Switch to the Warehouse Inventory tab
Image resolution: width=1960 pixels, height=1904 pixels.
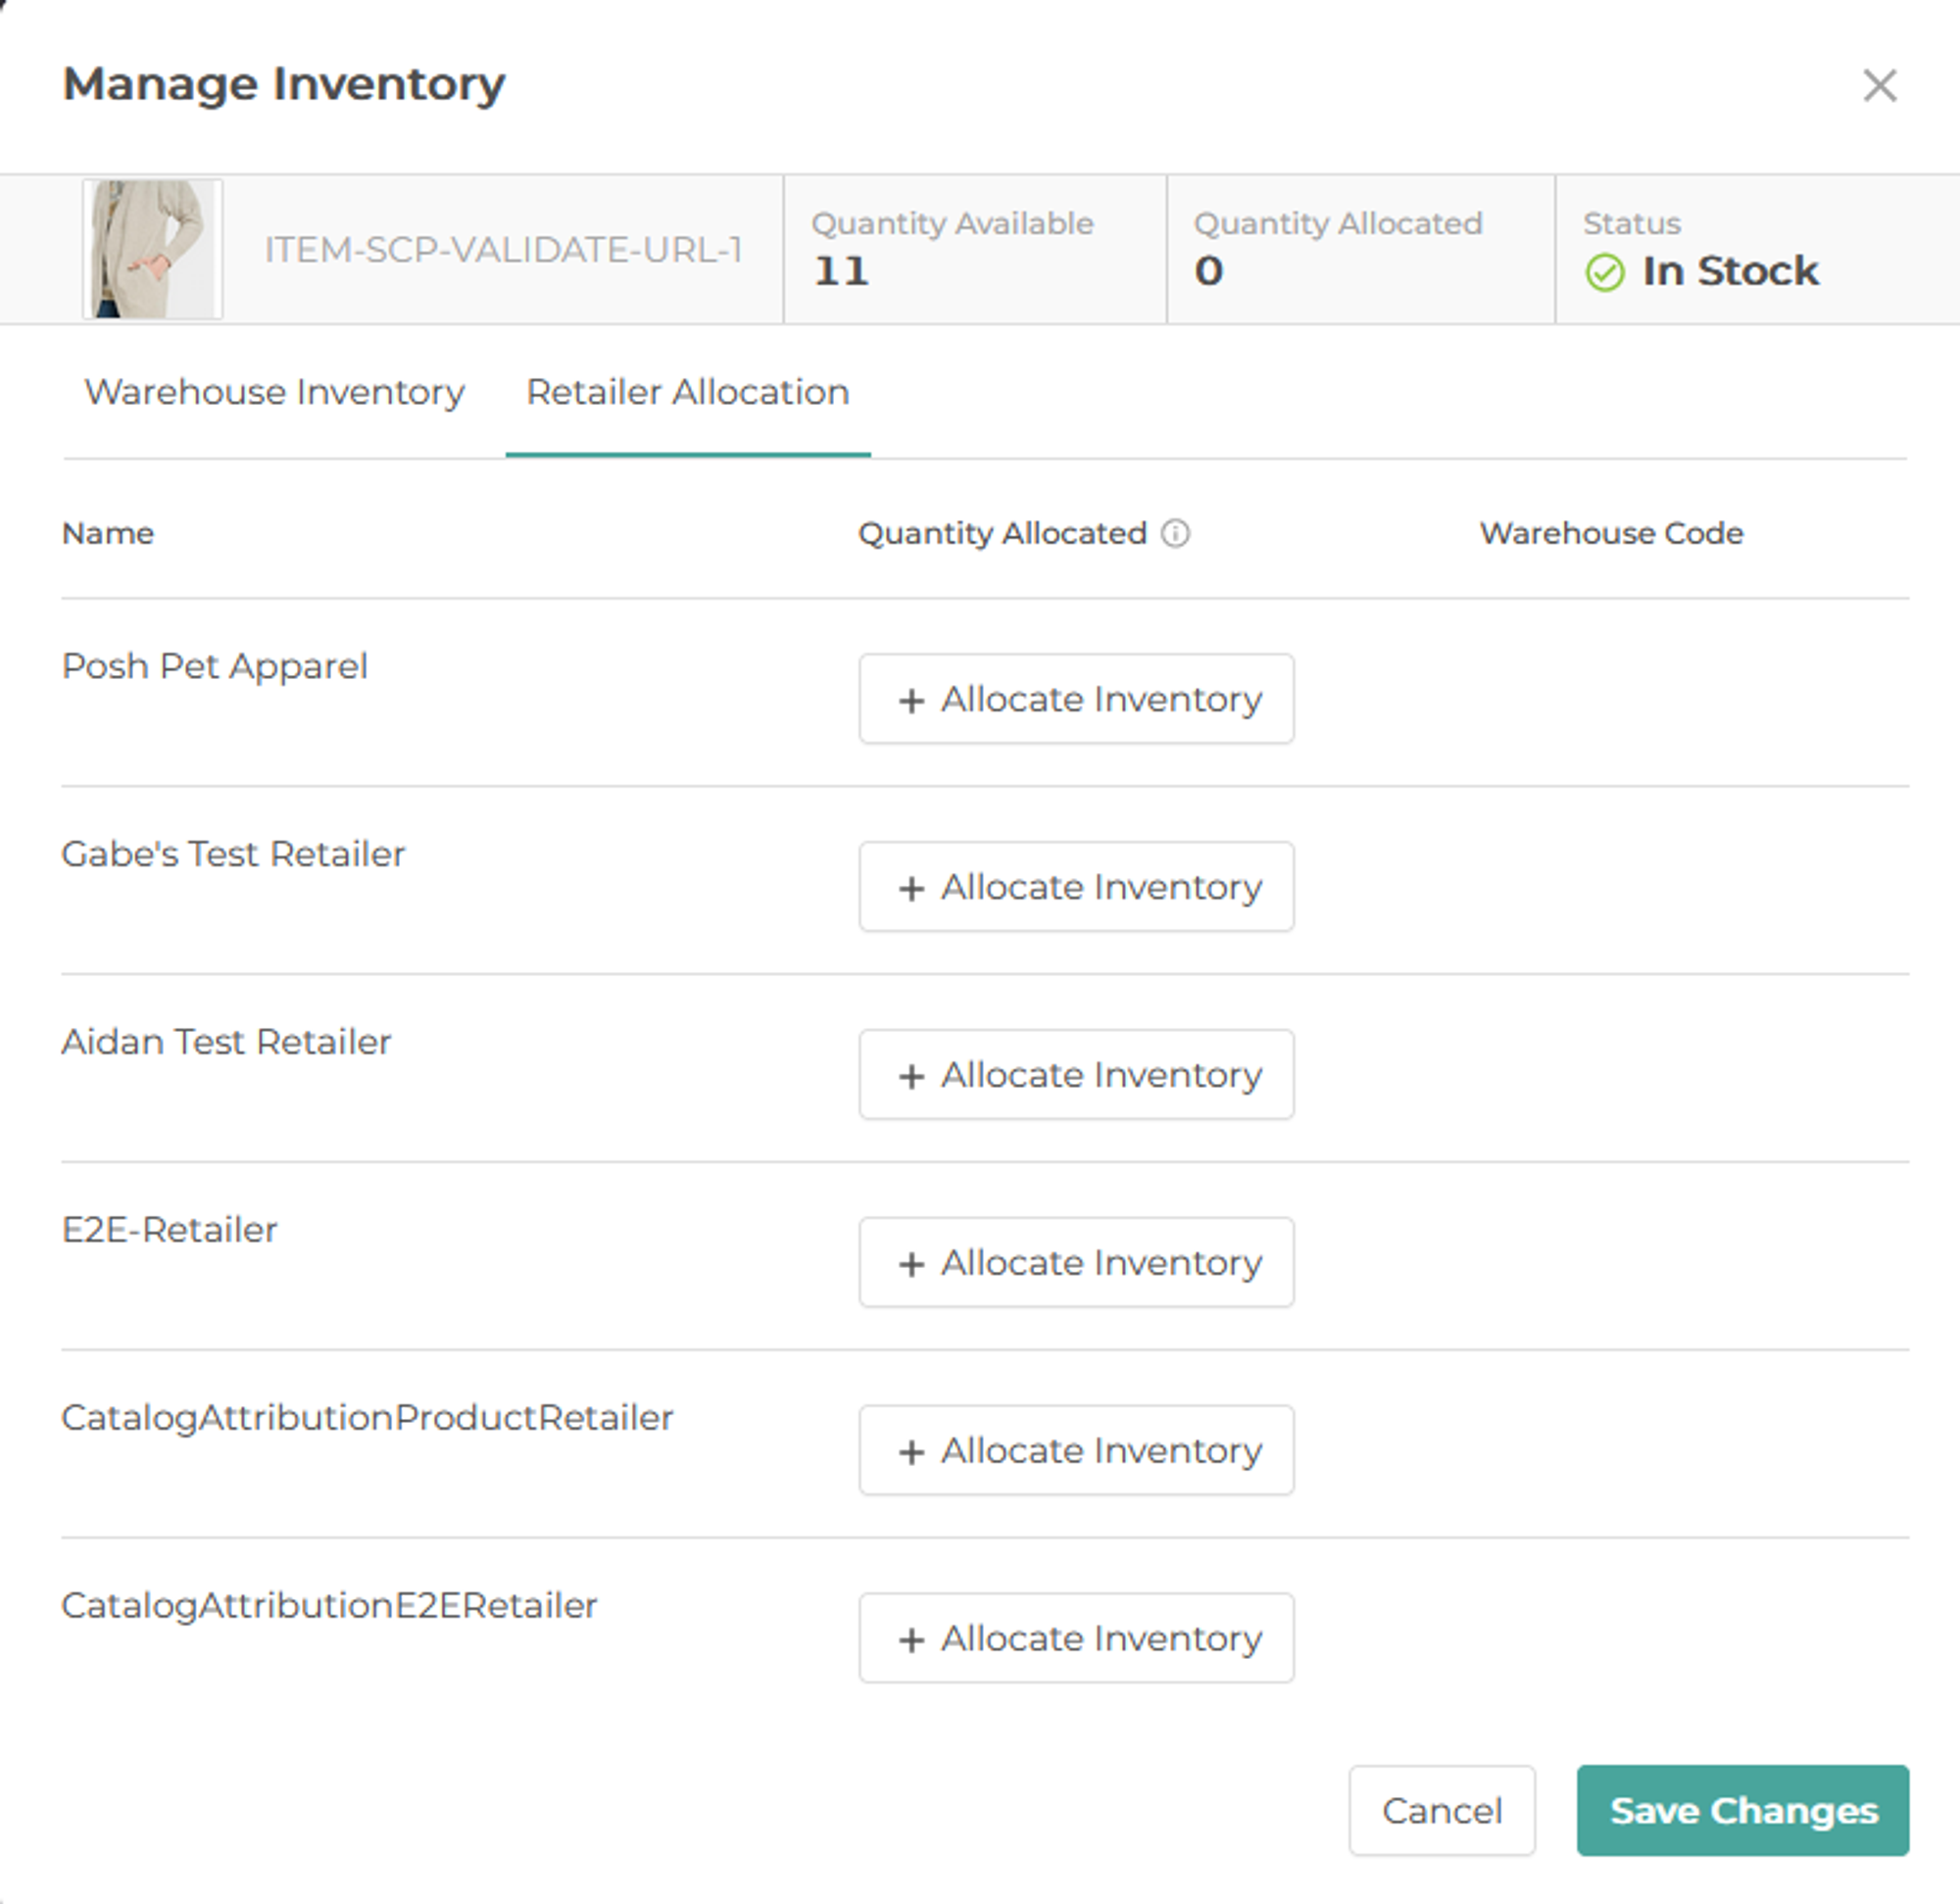click(x=274, y=392)
